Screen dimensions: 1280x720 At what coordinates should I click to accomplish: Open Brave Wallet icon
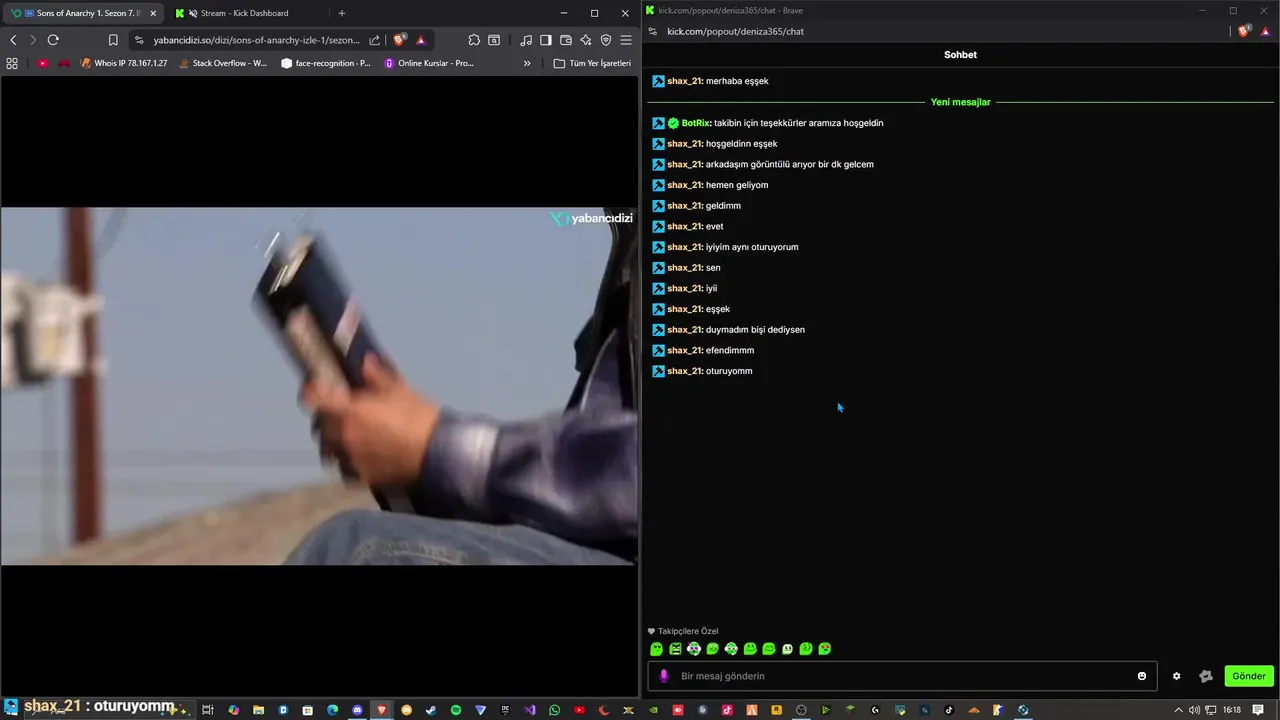pos(566,40)
